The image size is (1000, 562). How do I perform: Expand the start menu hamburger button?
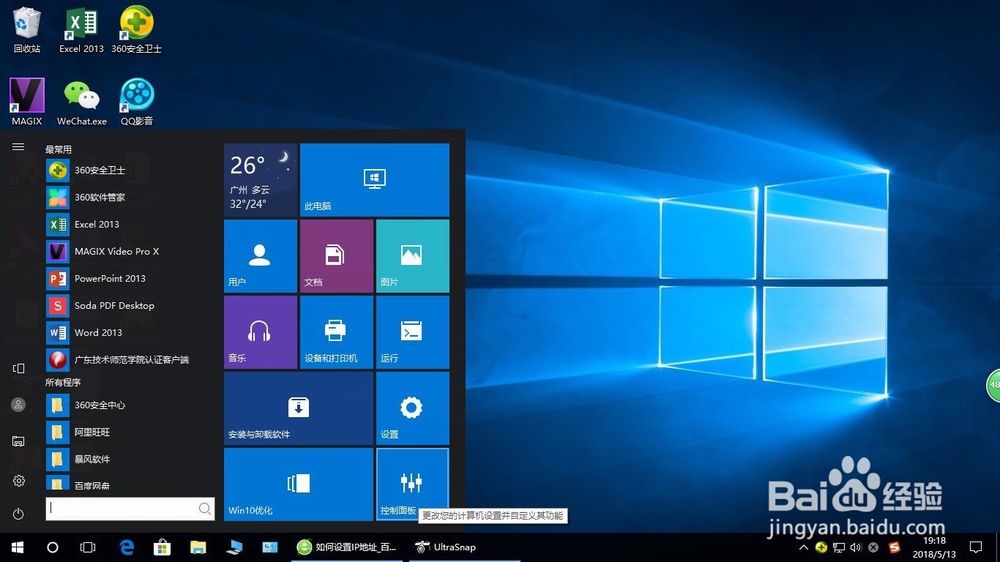point(18,147)
